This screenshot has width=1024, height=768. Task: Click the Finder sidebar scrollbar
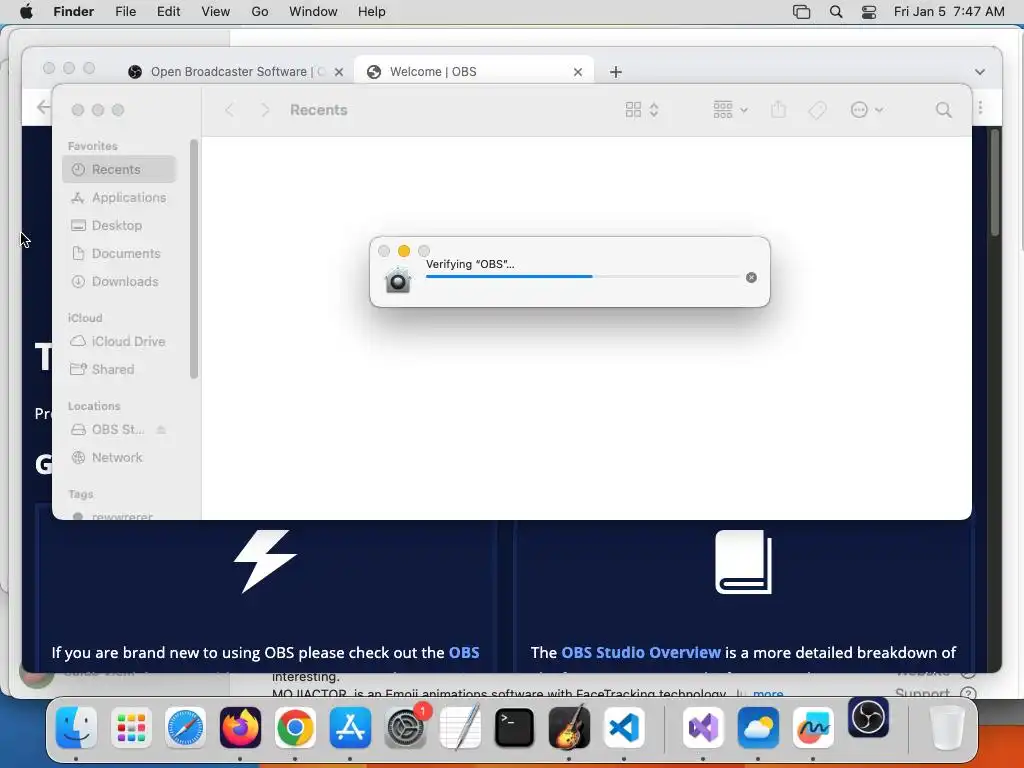tap(193, 259)
